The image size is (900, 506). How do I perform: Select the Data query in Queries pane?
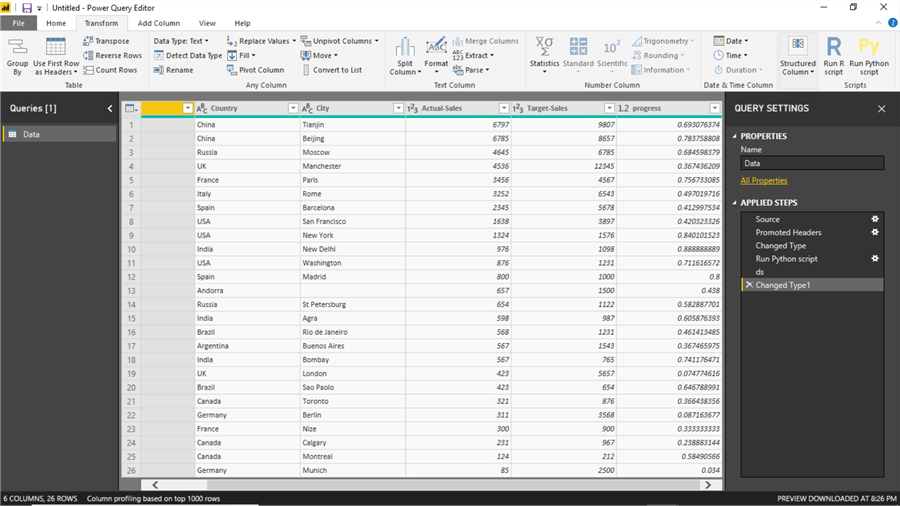tap(60, 134)
